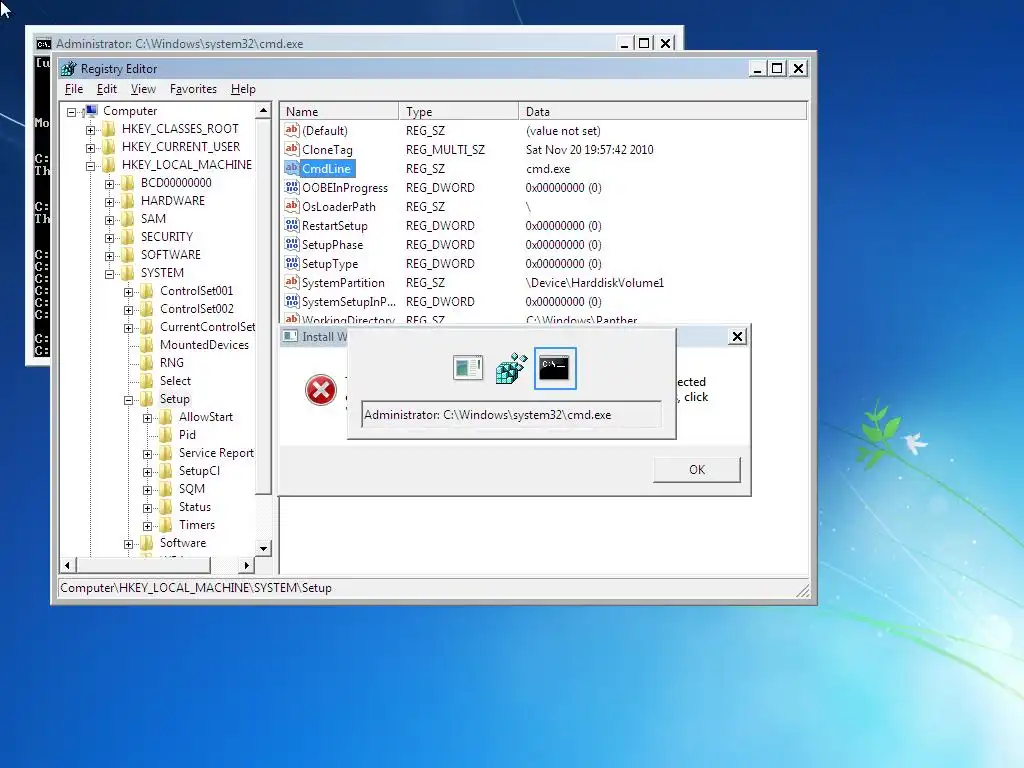Click tree pane scroll right arrow
This screenshot has width=1024, height=768.
coord(246,565)
